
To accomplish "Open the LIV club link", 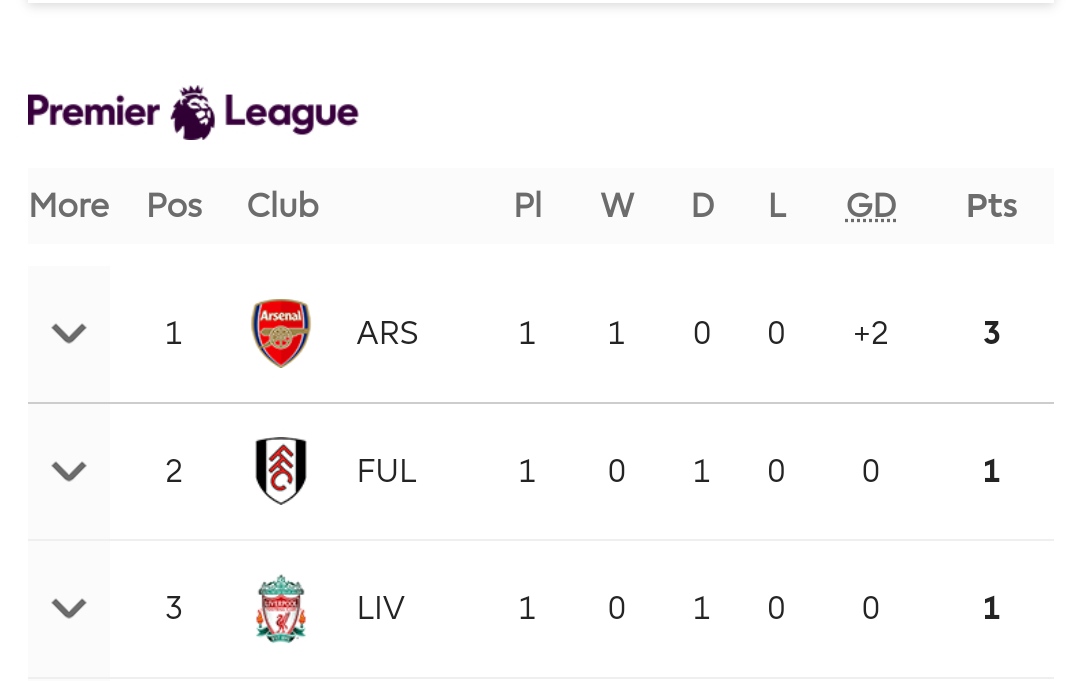I will tap(381, 608).
